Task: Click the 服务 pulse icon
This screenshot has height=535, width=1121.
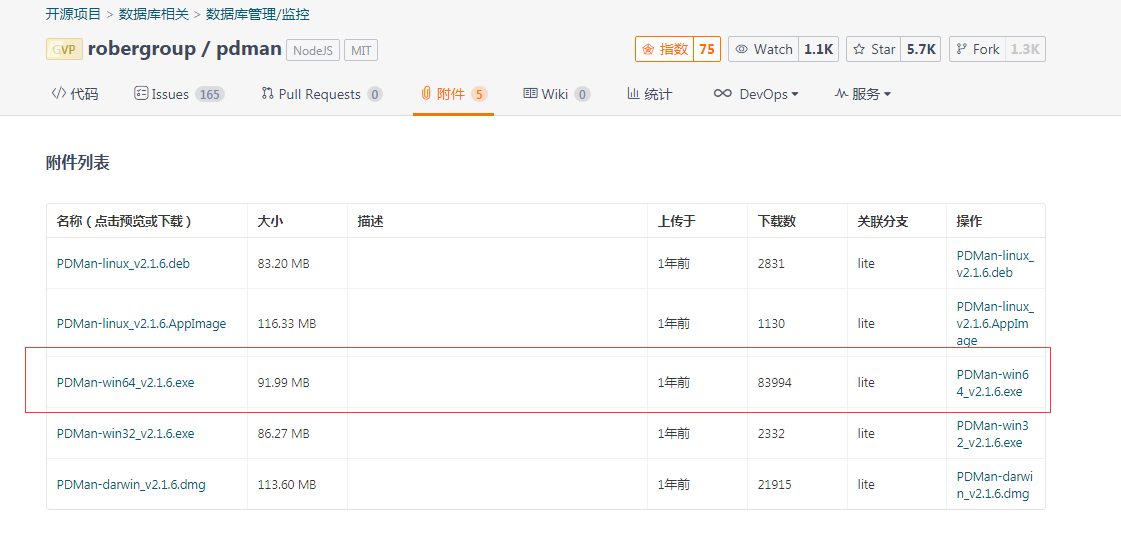Action: click(841, 93)
